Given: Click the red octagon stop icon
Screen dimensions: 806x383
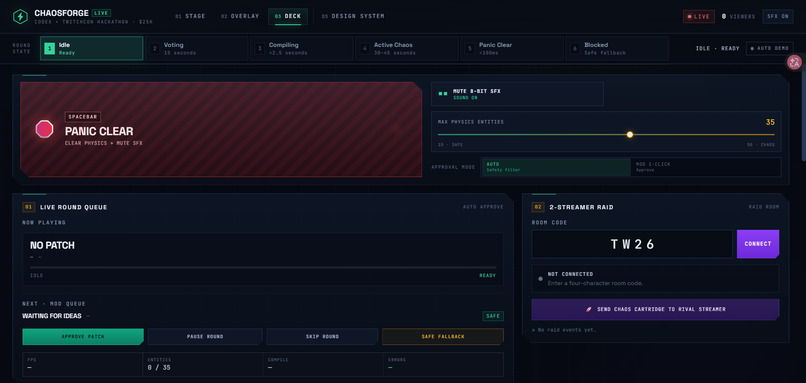Looking at the screenshot, I should coord(44,129).
